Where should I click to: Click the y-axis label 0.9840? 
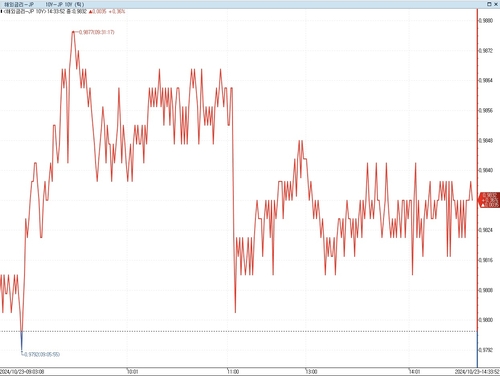(x=486, y=170)
